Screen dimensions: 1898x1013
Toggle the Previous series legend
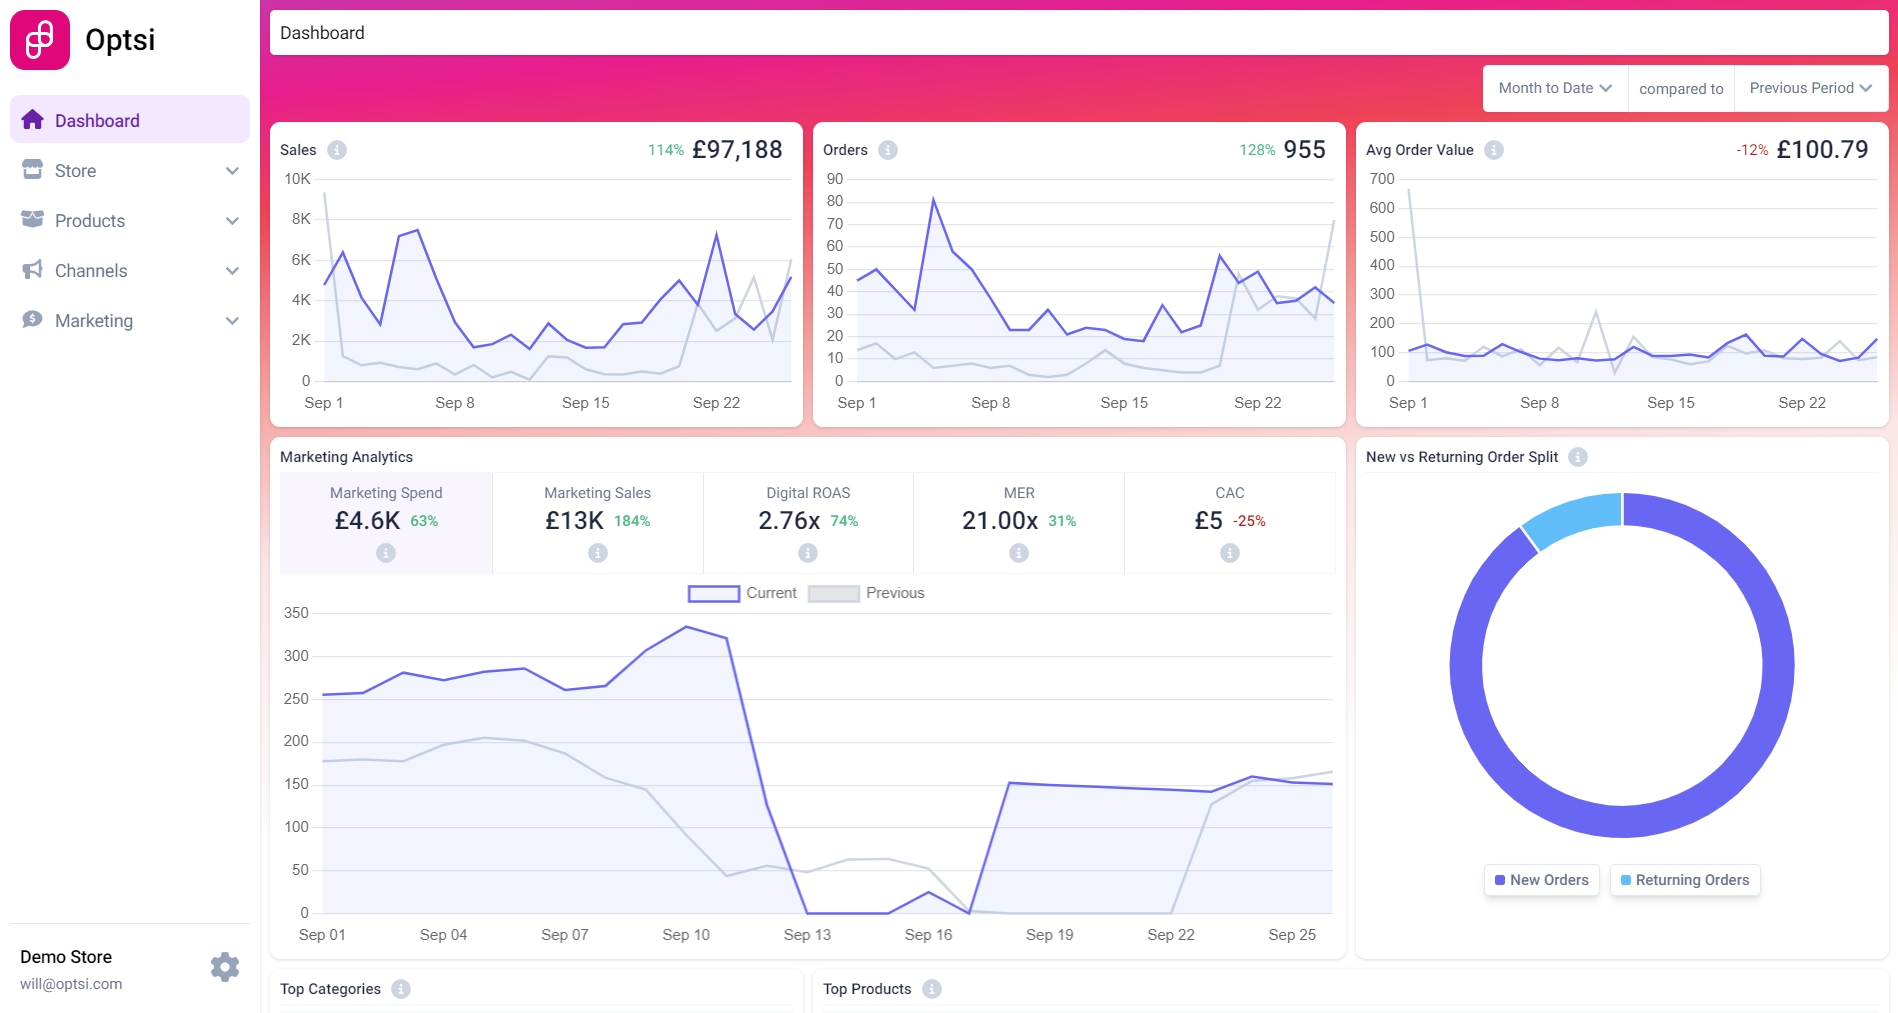click(x=866, y=593)
